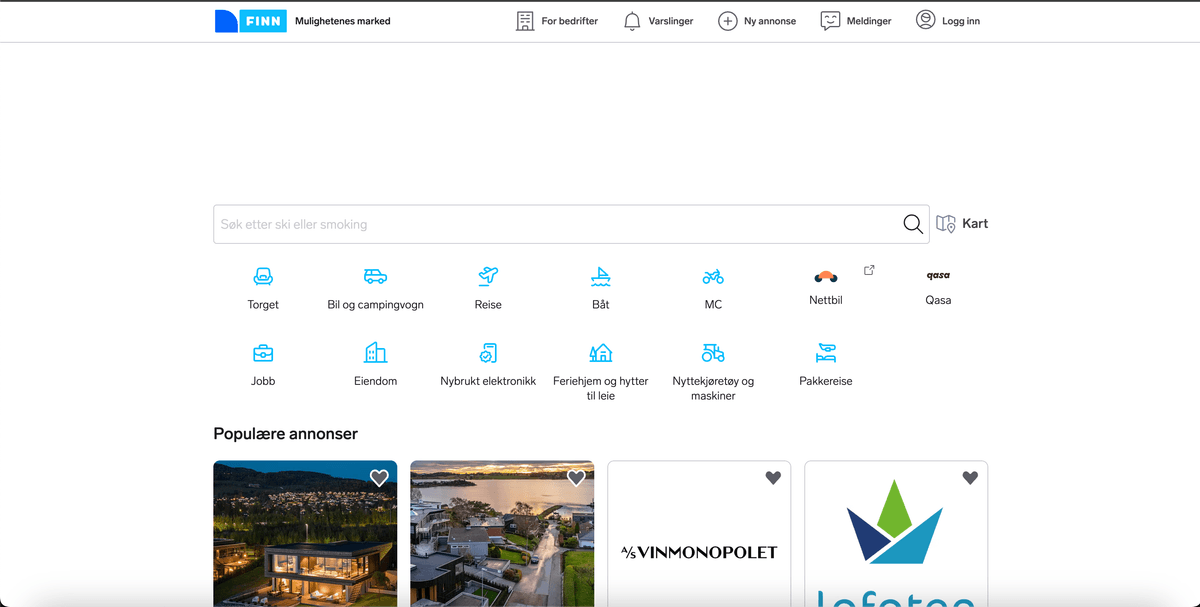Focus the 'Søk etter ski eller smoking' search field
This screenshot has height=607, width=1200.
click(x=555, y=225)
